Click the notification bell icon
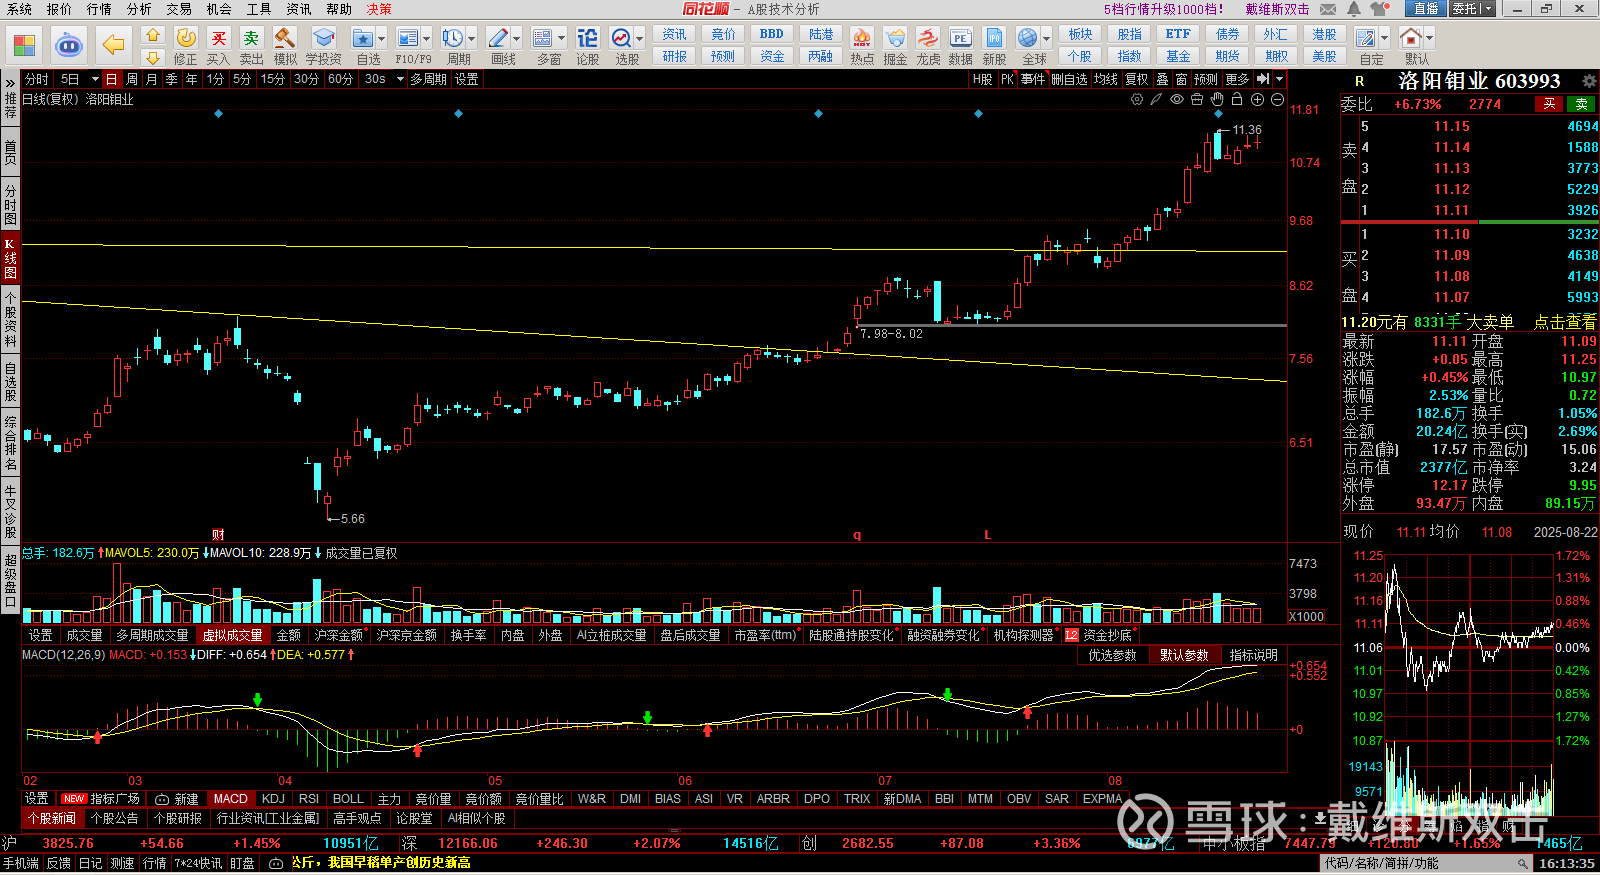This screenshot has width=1600, height=875. tap(1353, 9)
